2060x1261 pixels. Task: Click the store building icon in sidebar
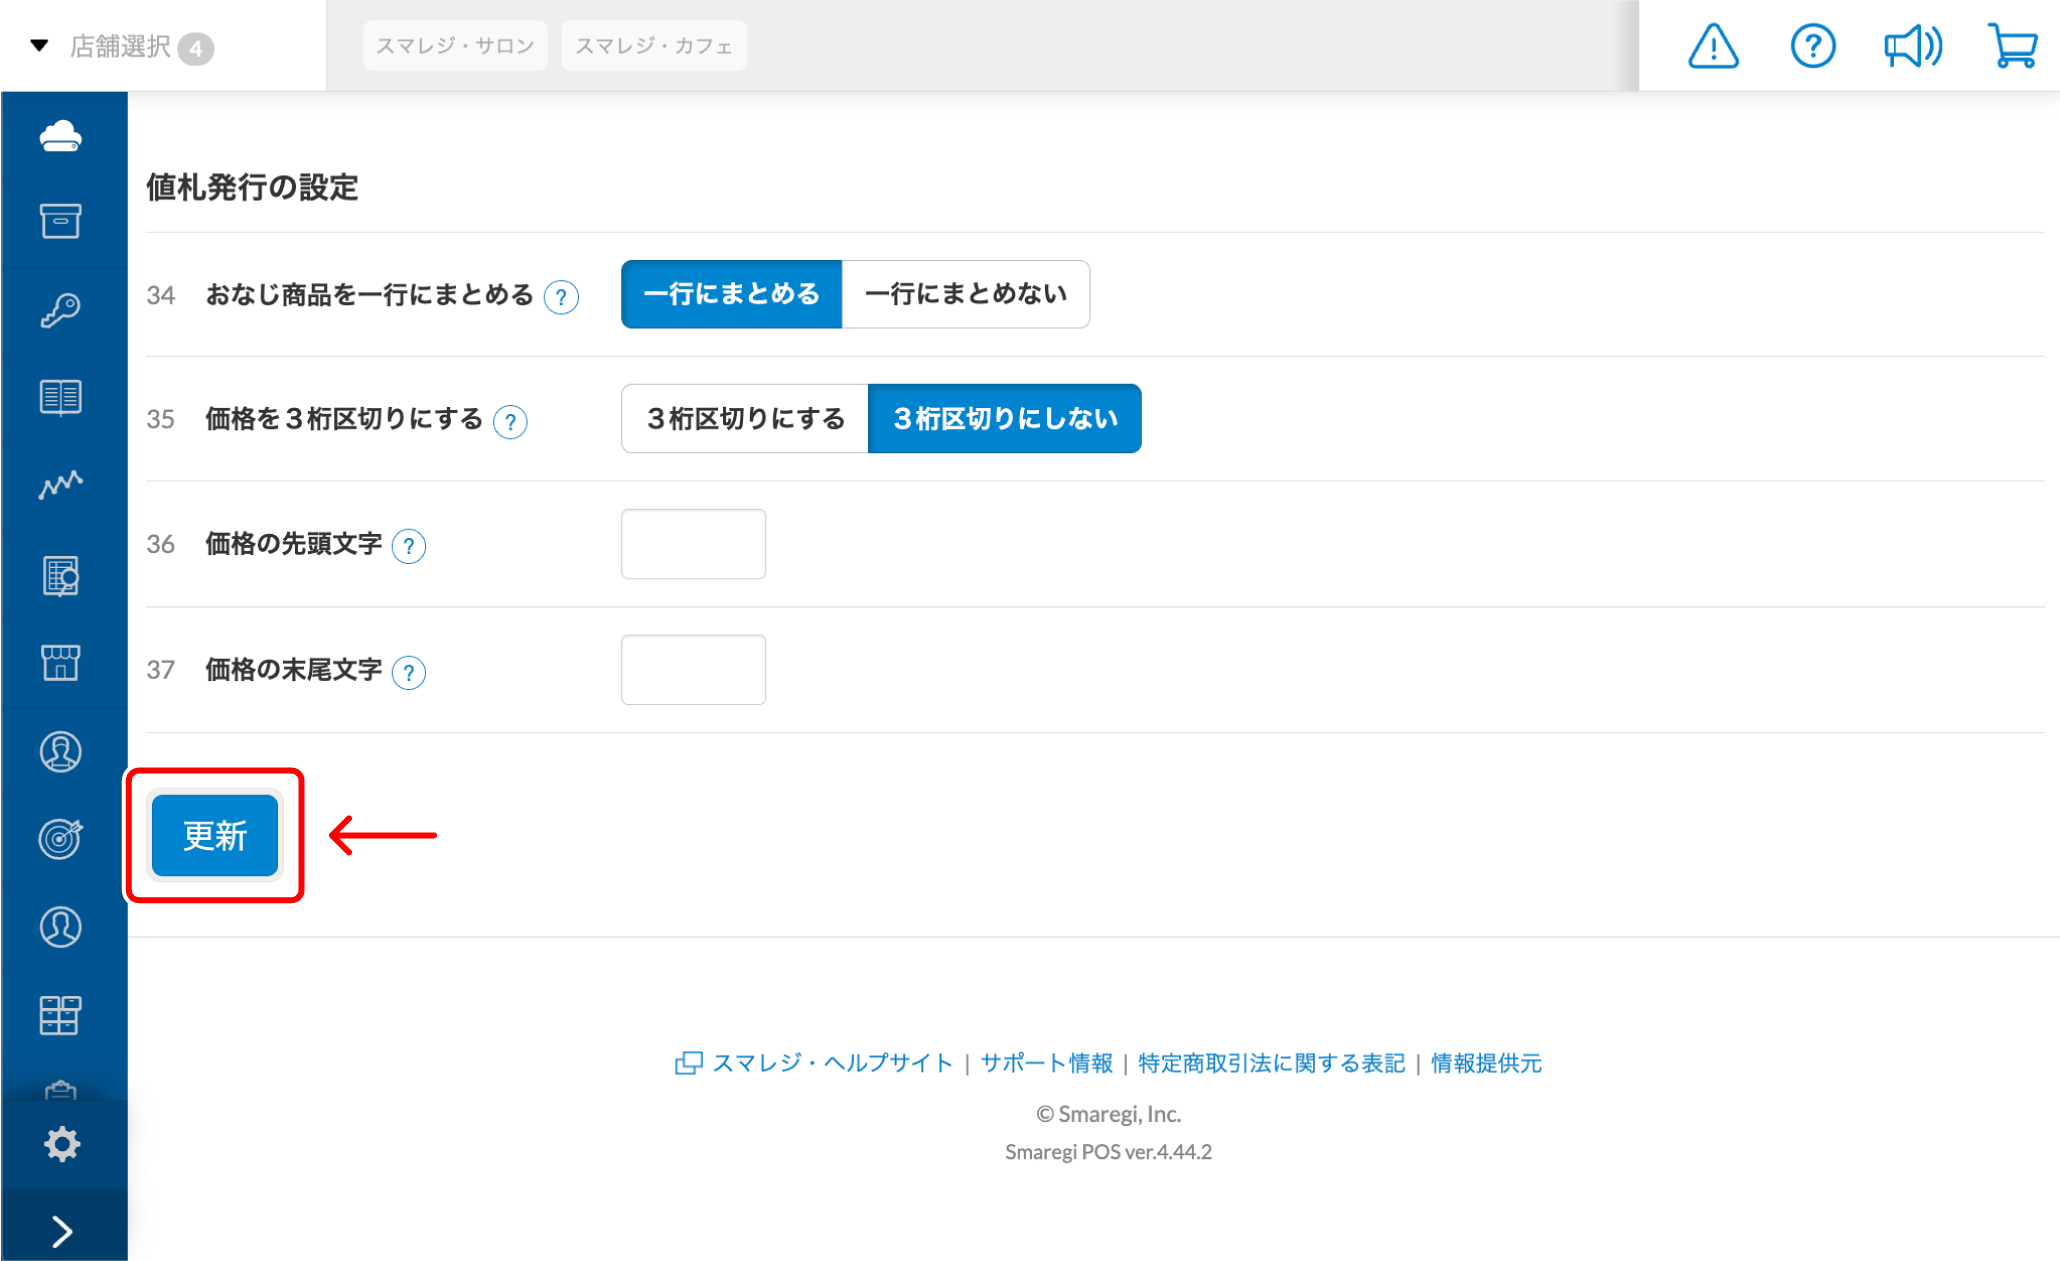coord(60,662)
